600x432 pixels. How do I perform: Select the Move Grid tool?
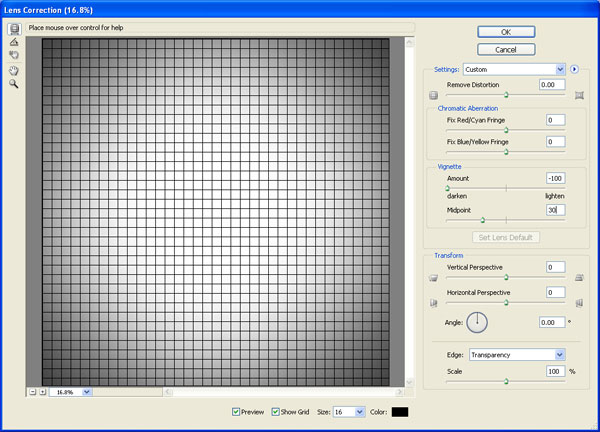(x=14, y=56)
